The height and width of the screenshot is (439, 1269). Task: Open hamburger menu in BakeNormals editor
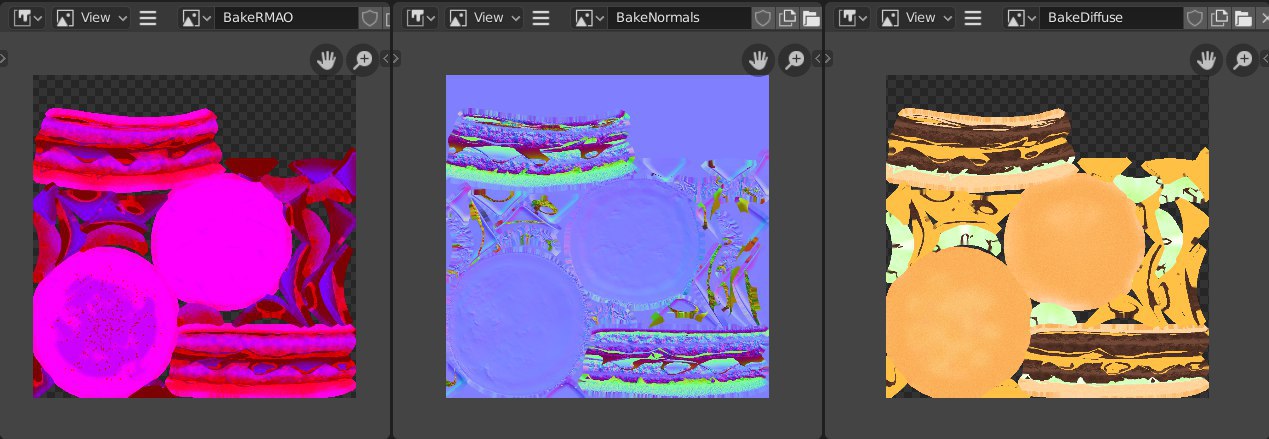pyautogui.click(x=541, y=18)
